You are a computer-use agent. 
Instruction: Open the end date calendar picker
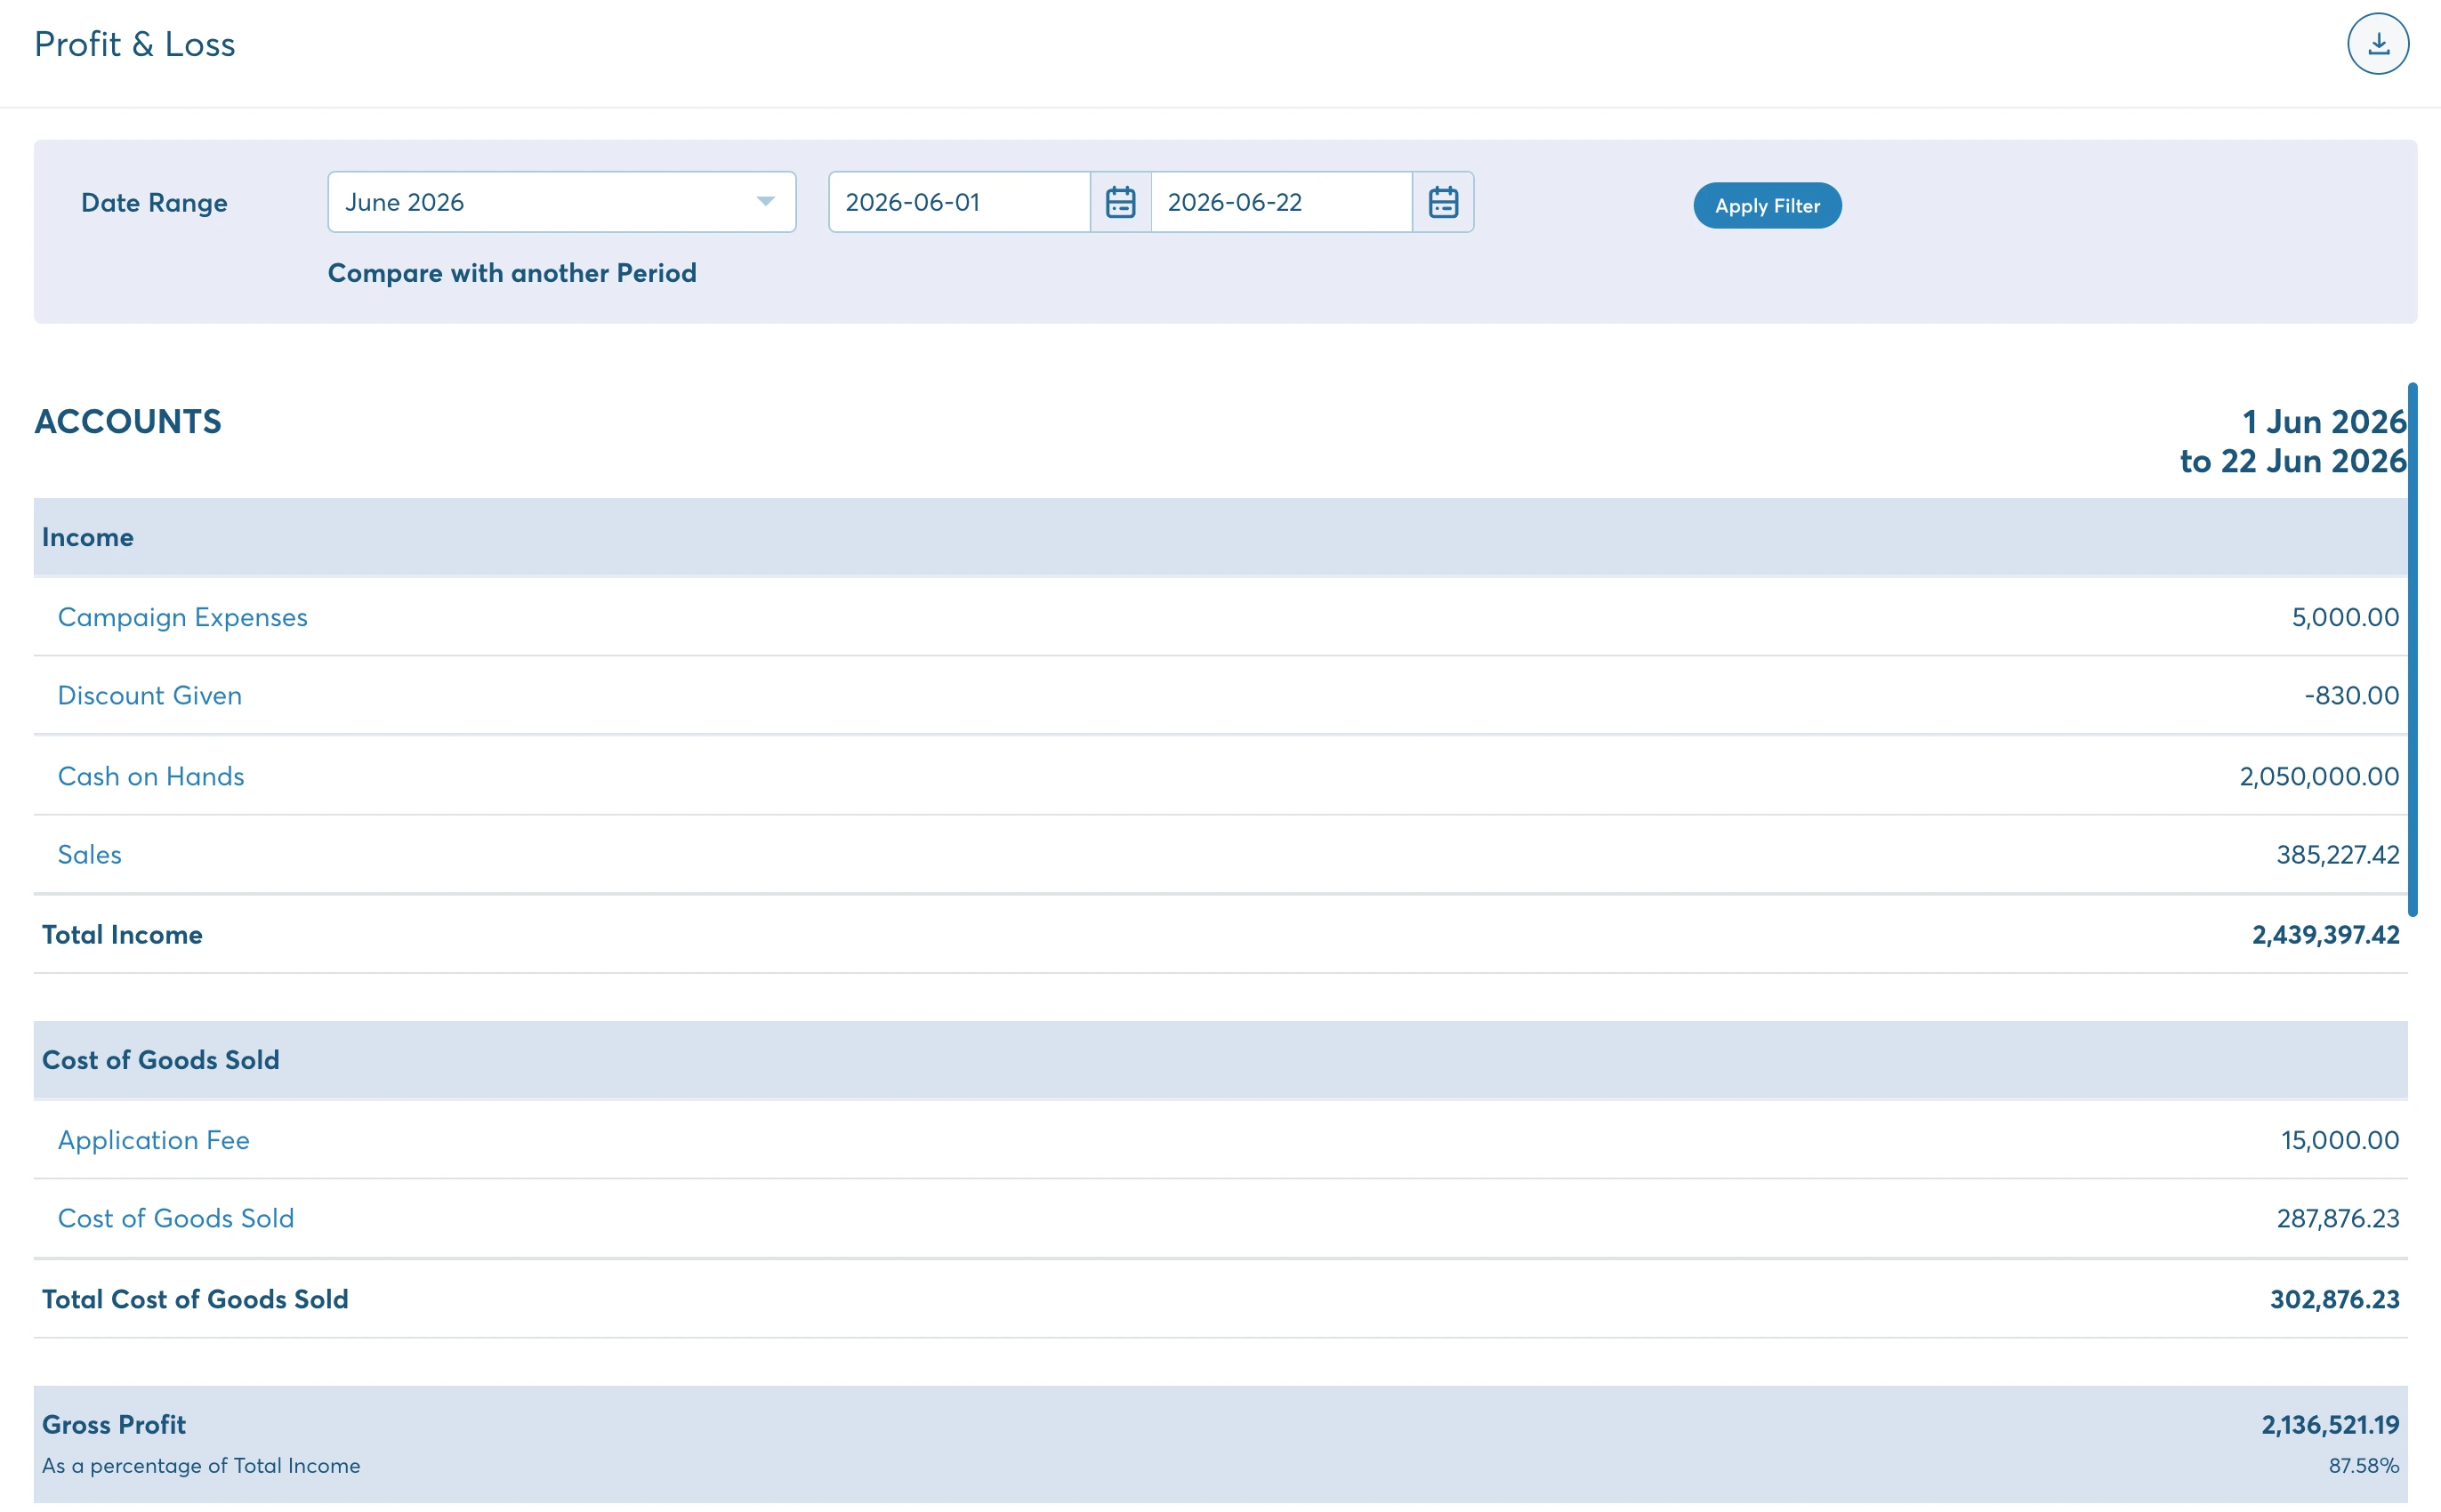(1442, 202)
